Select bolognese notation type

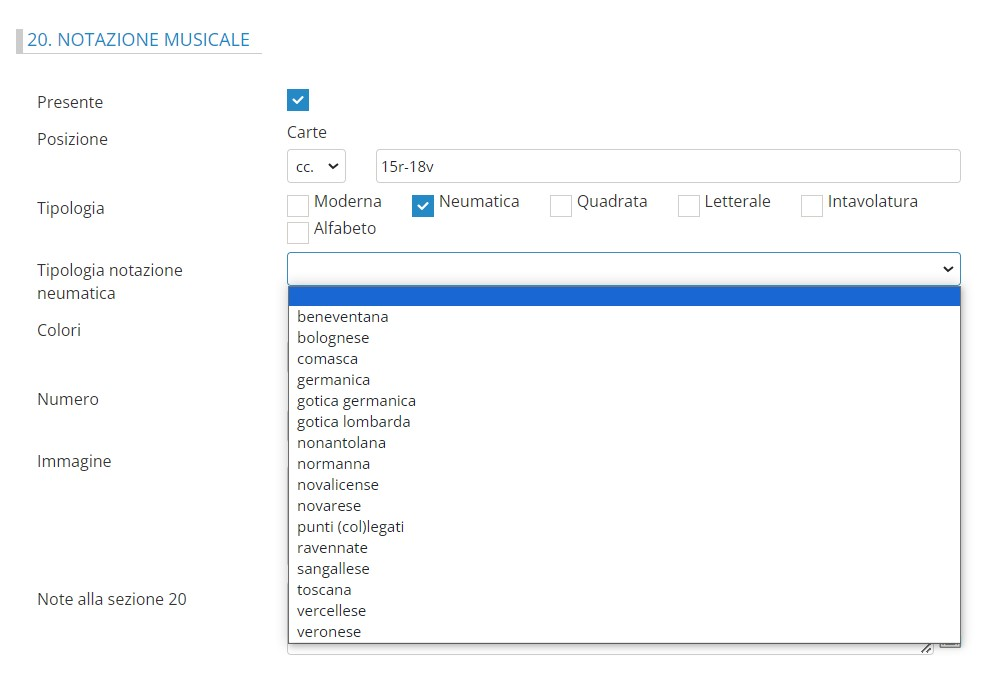[x=333, y=338]
